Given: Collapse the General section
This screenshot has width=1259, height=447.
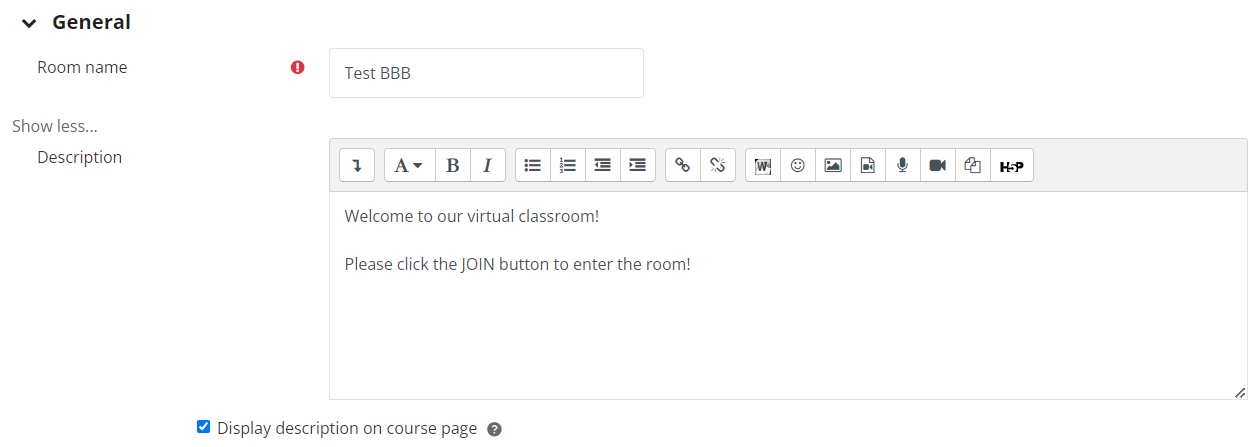Looking at the screenshot, I should 28,23.
